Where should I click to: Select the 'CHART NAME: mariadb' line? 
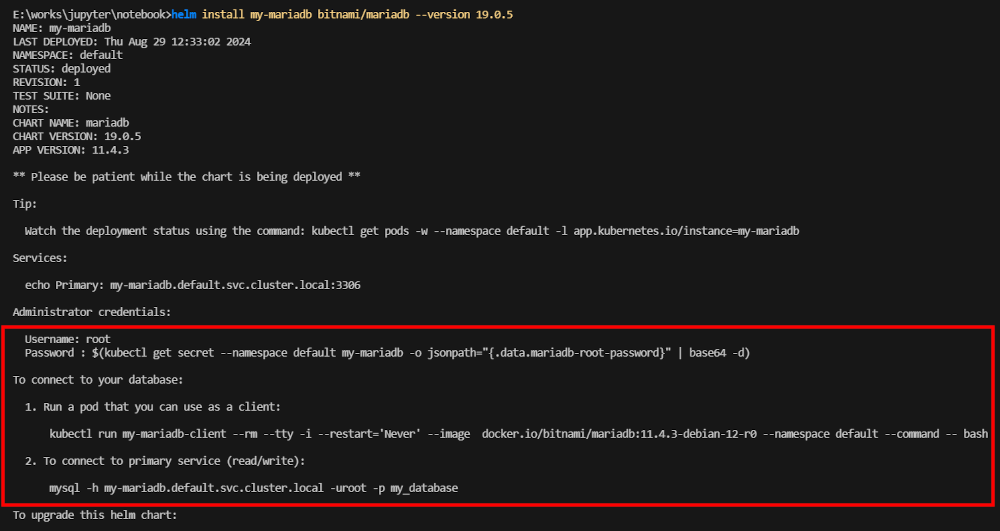(x=71, y=122)
